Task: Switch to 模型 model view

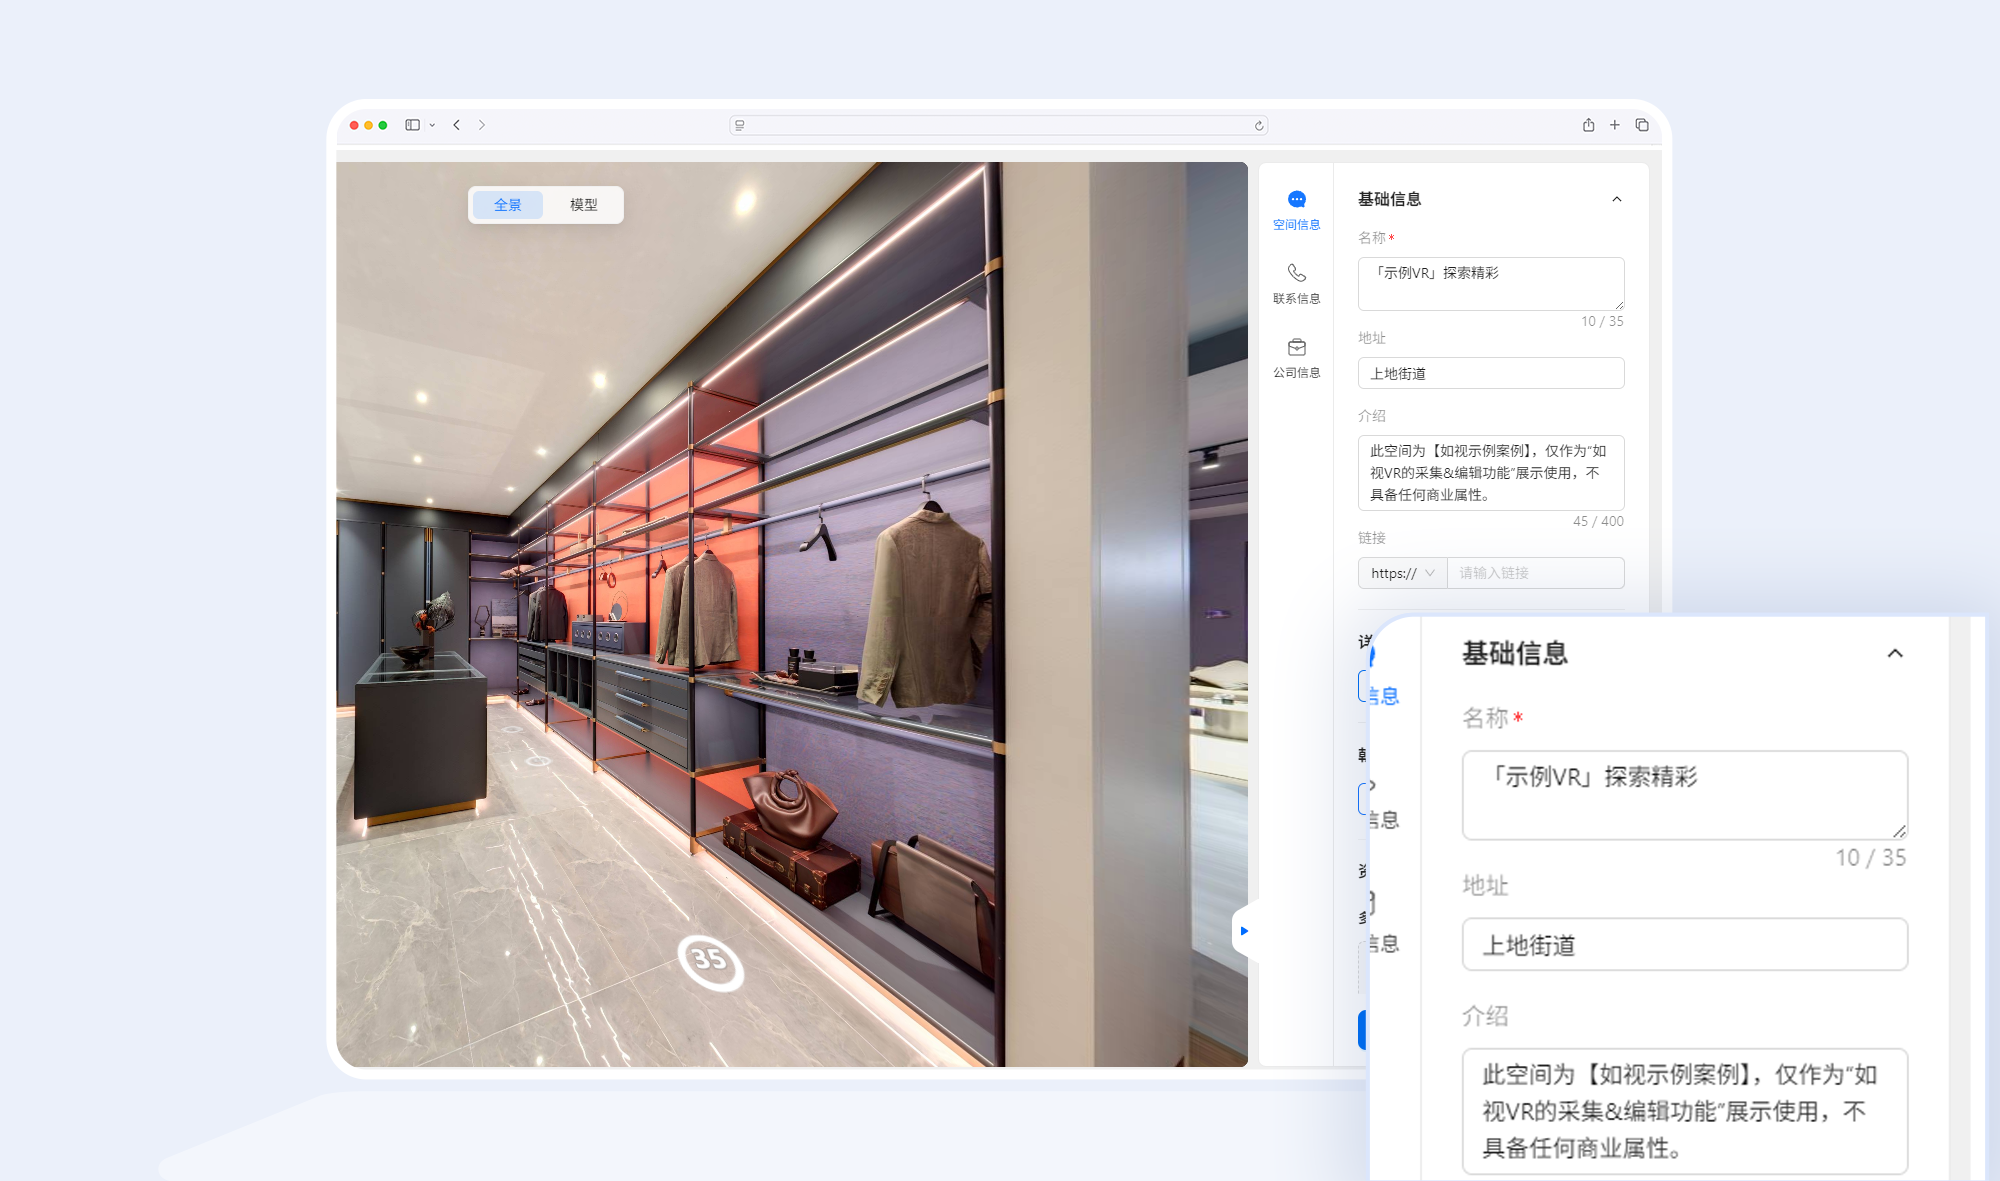Action: coord(583,205)
